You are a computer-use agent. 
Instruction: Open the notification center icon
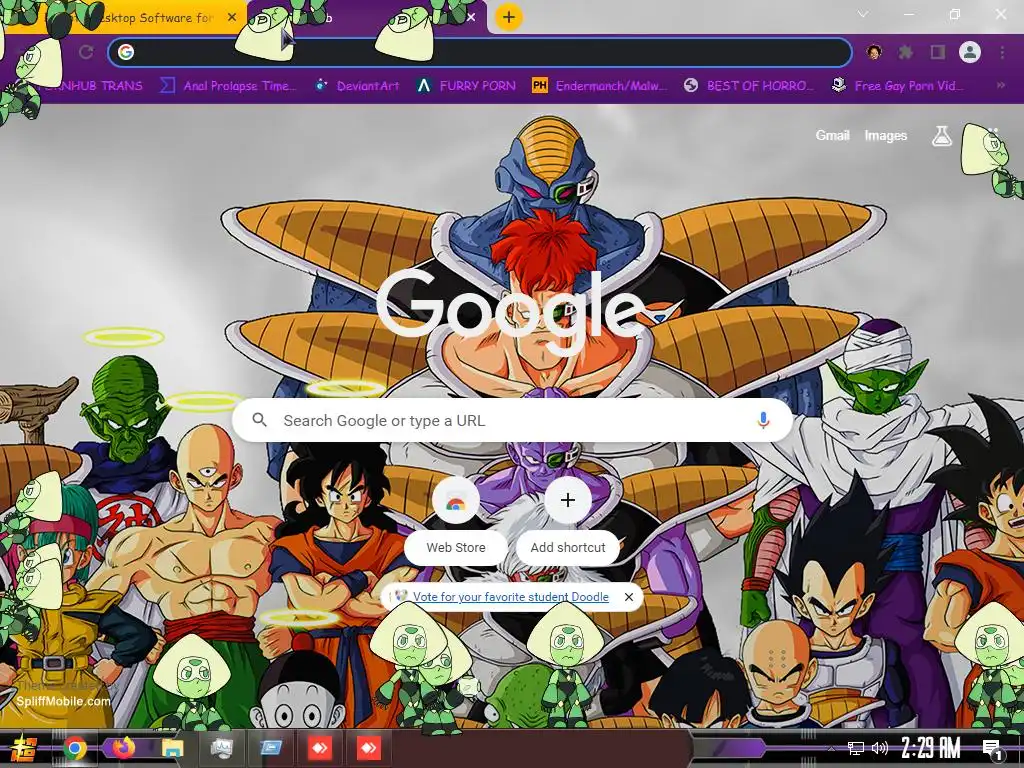coord(992,749)
